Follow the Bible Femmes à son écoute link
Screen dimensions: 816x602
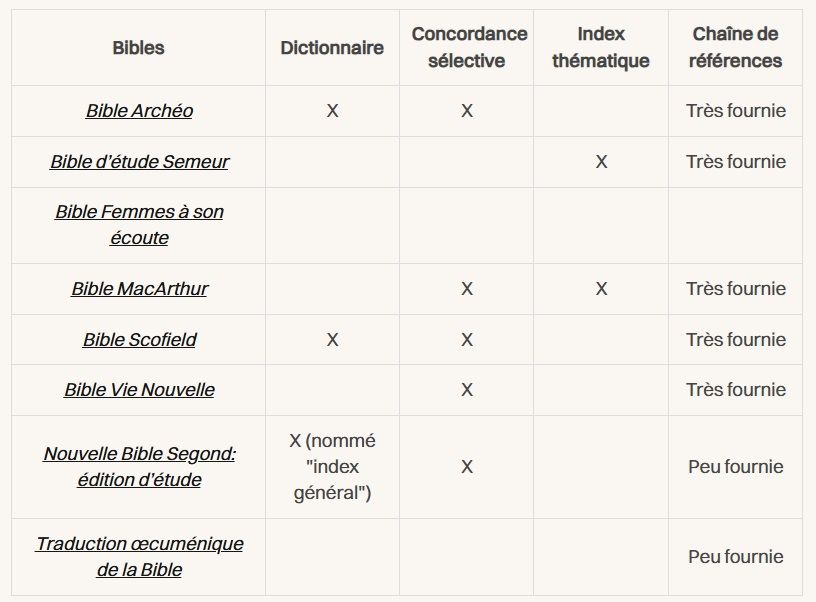tap(139, 225)
